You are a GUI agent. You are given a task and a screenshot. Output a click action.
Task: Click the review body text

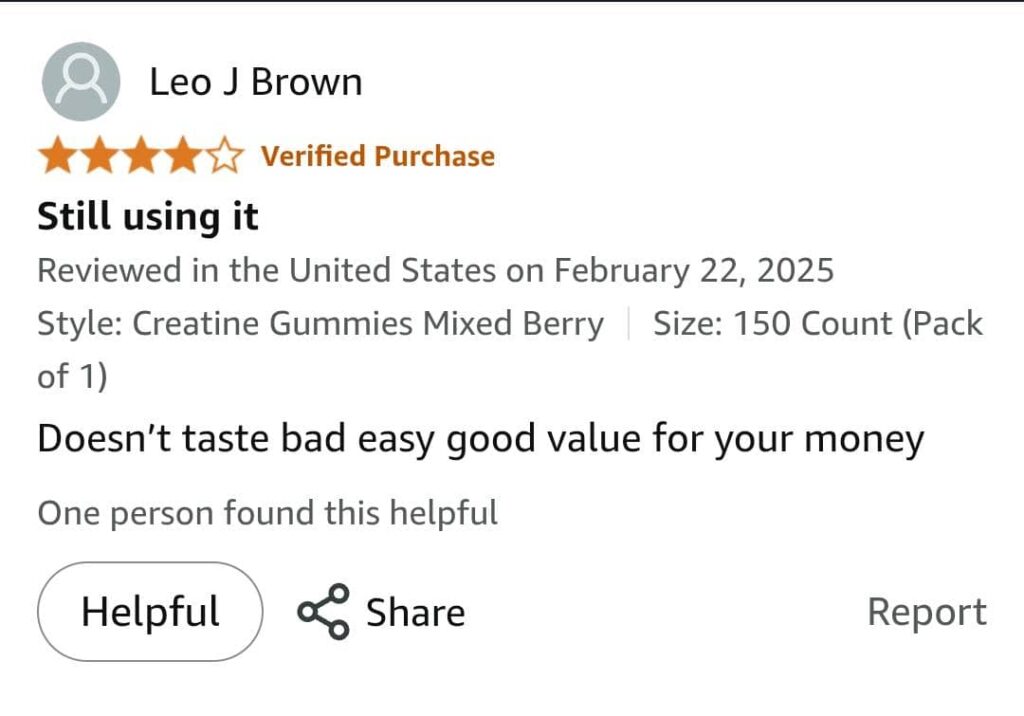pyautogui.click(x=480, y=440)
